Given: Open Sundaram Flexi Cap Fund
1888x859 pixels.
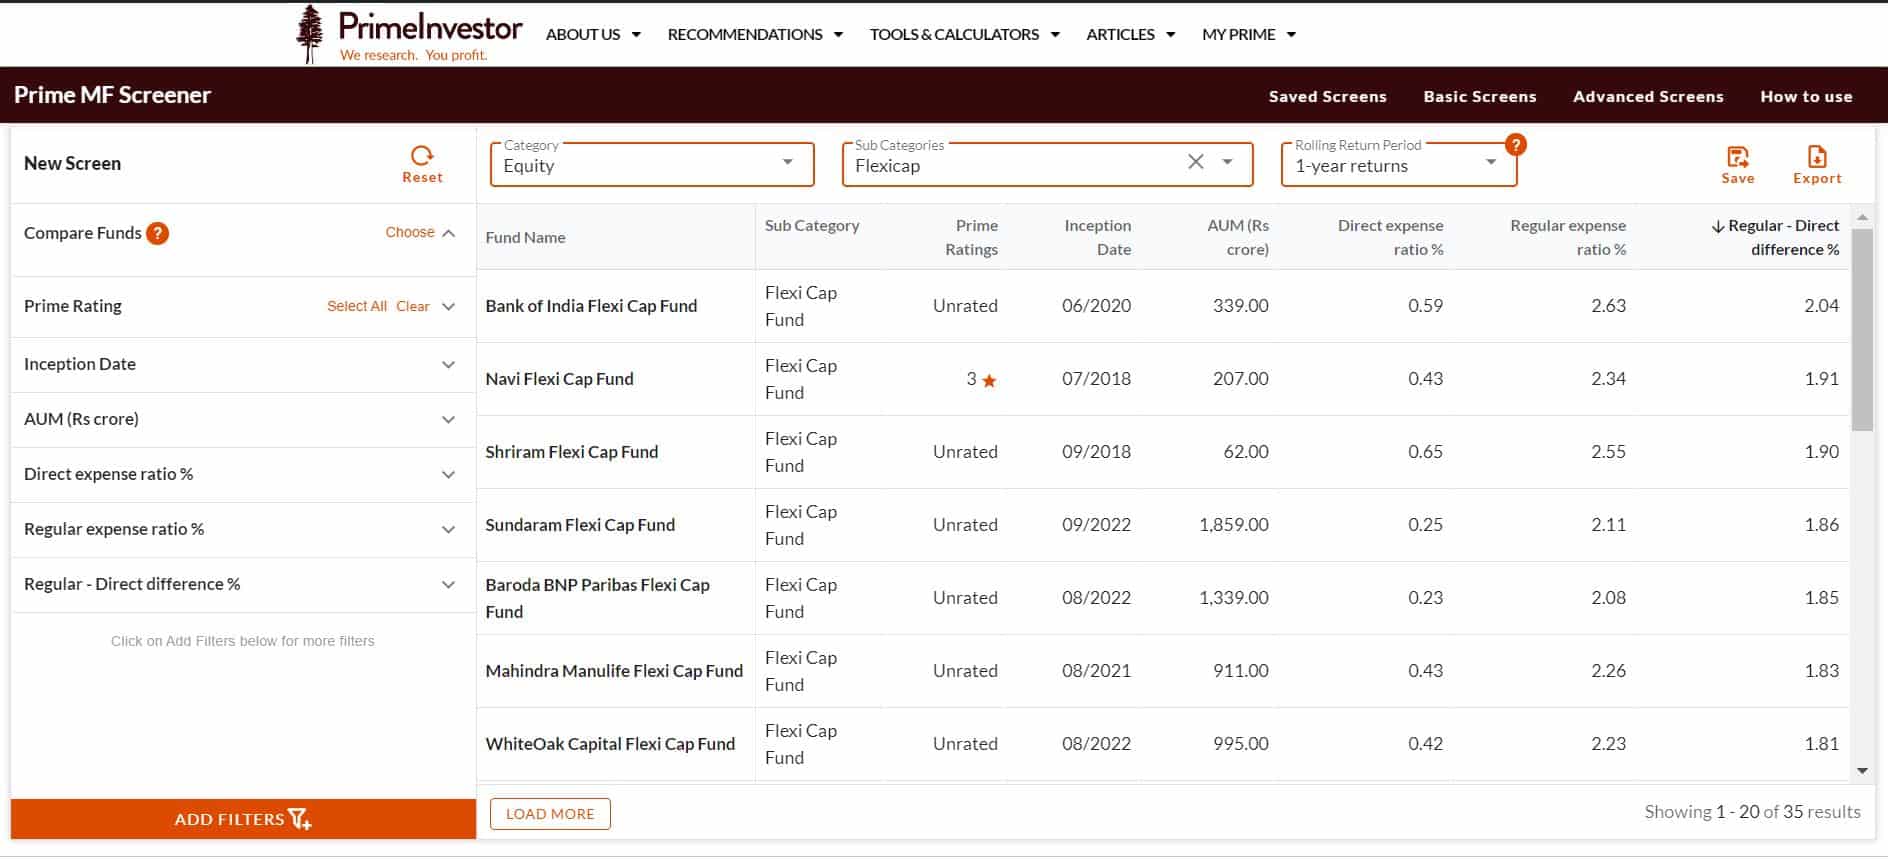Looking at the screenshot, I should [580, 525].
